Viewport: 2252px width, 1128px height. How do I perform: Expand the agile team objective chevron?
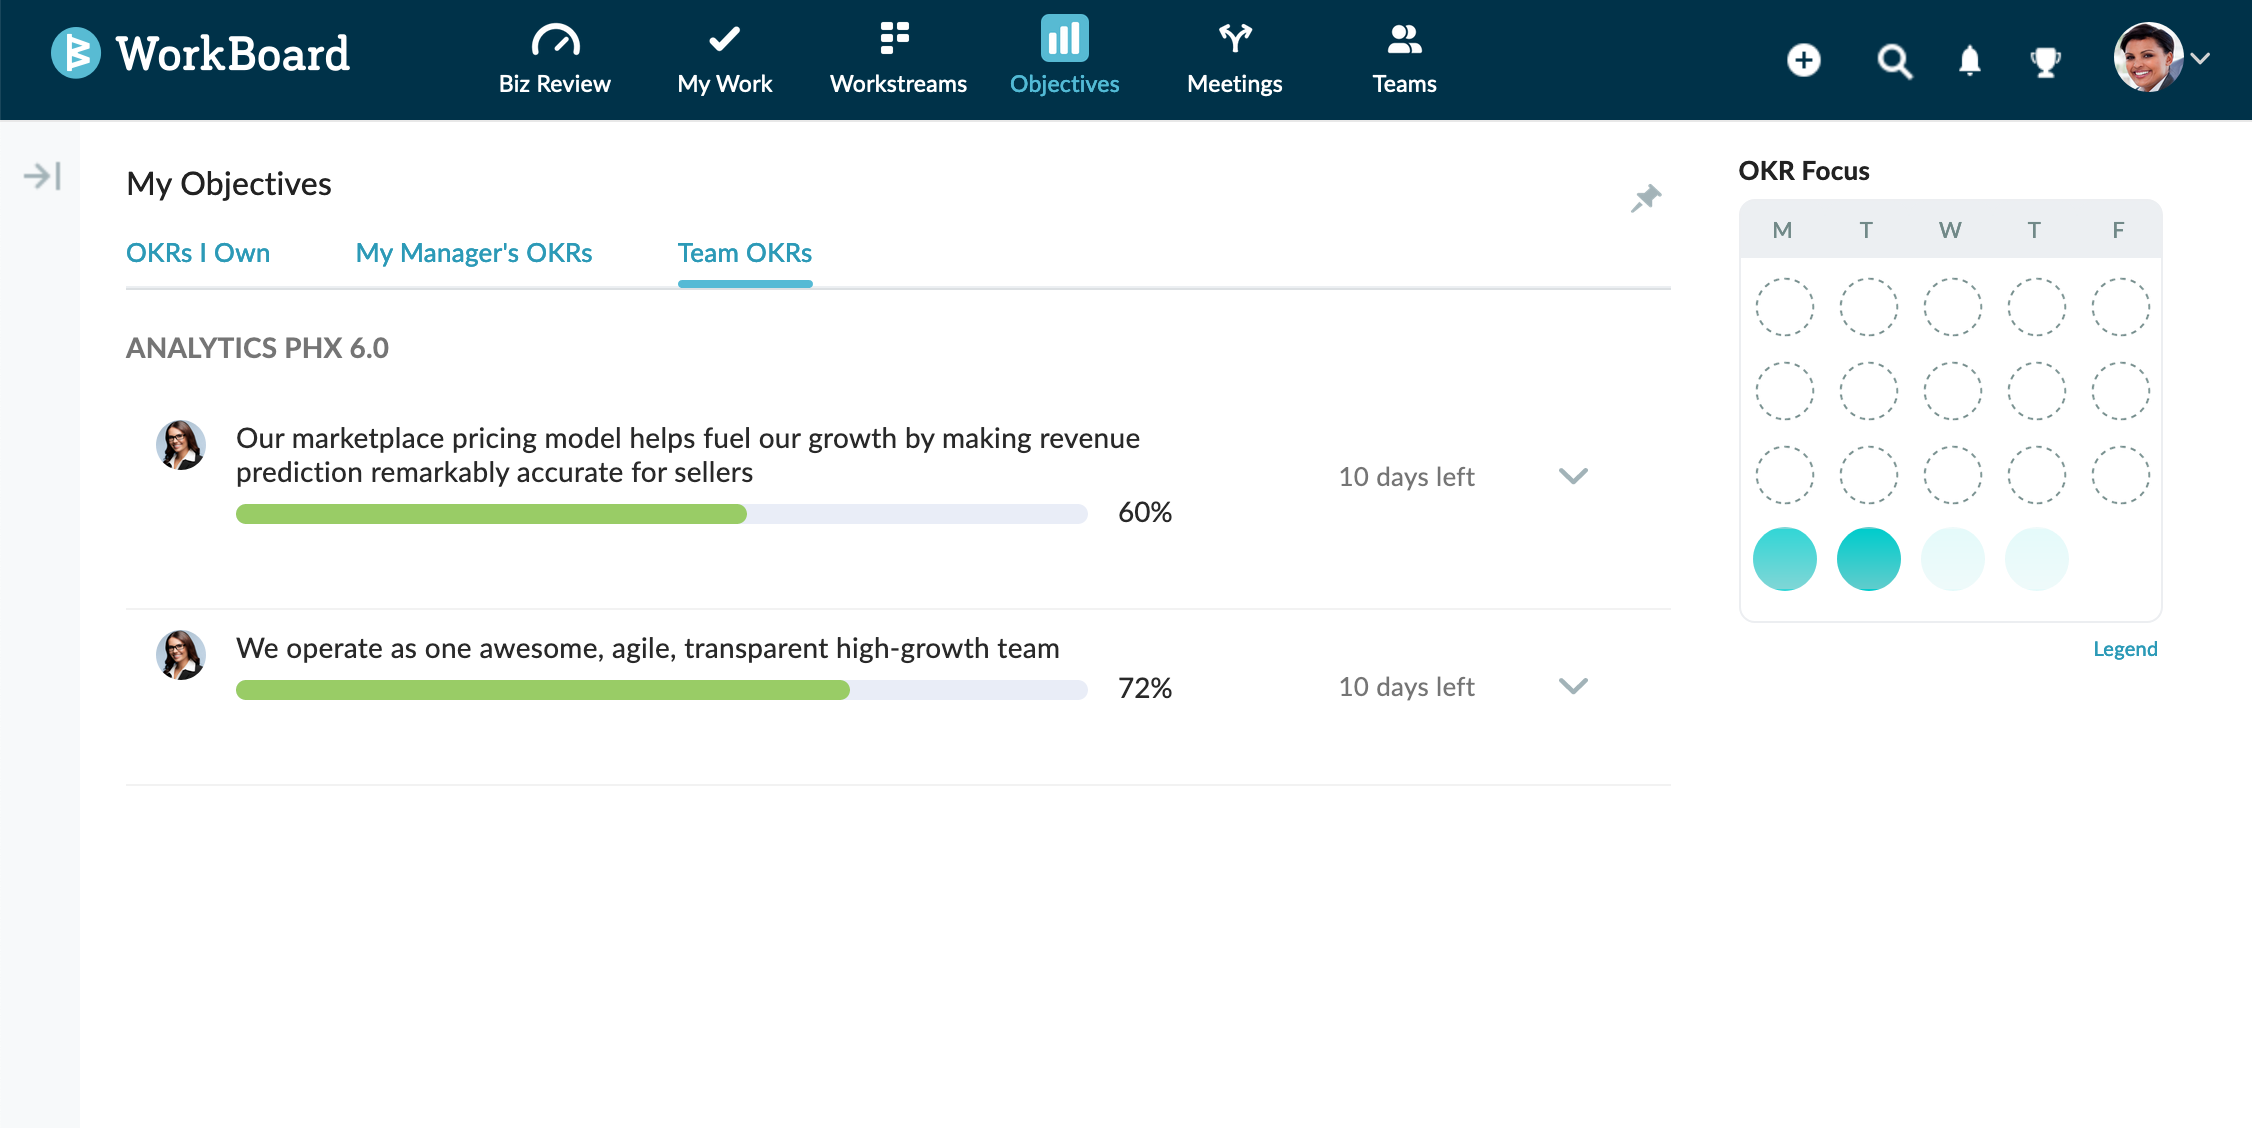[x=1573, y=686]
